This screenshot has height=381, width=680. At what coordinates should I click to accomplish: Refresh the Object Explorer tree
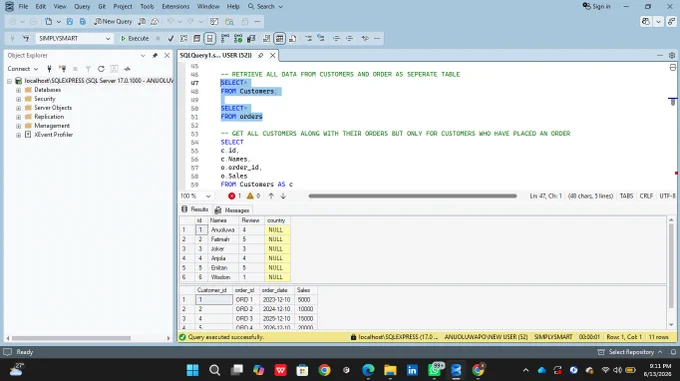pyautogui.click(x=101, y=69)
